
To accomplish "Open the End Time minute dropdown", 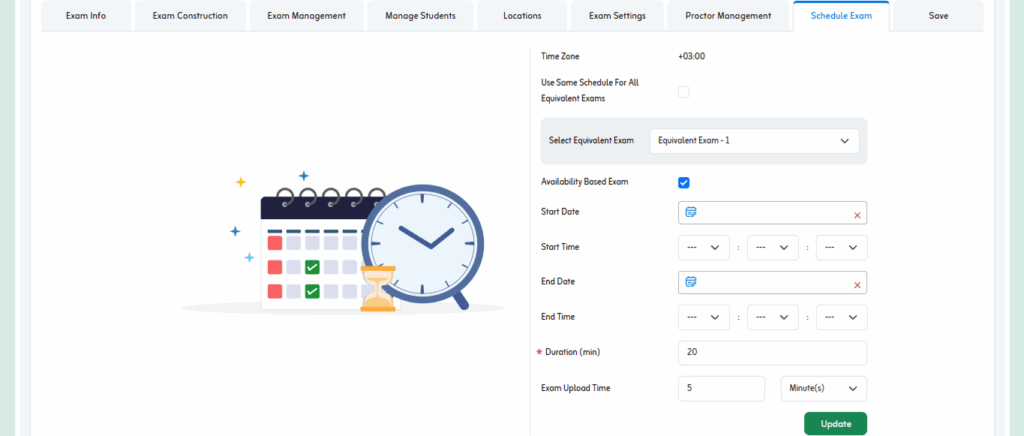I will (772, 318).
